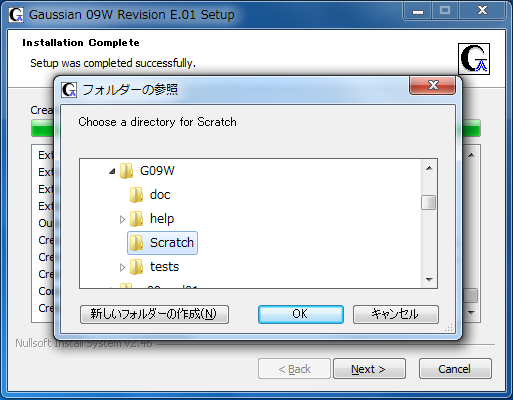Click the help folder icon
The image size is (513, 400).
[137, 219]
